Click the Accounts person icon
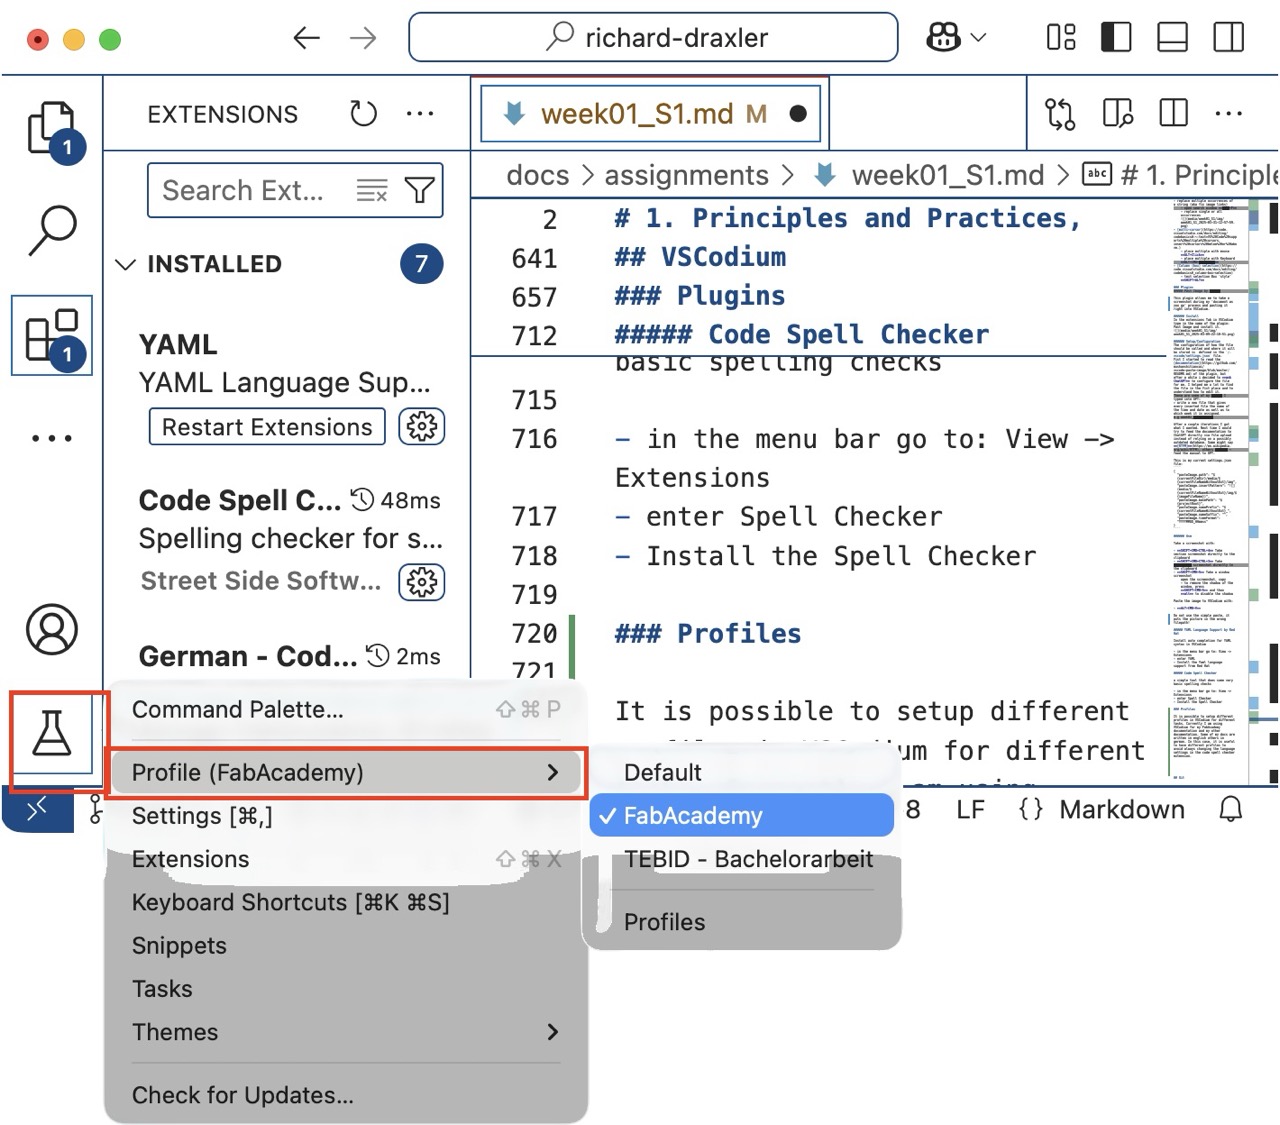1280x1125 pixels. [52, 629]
